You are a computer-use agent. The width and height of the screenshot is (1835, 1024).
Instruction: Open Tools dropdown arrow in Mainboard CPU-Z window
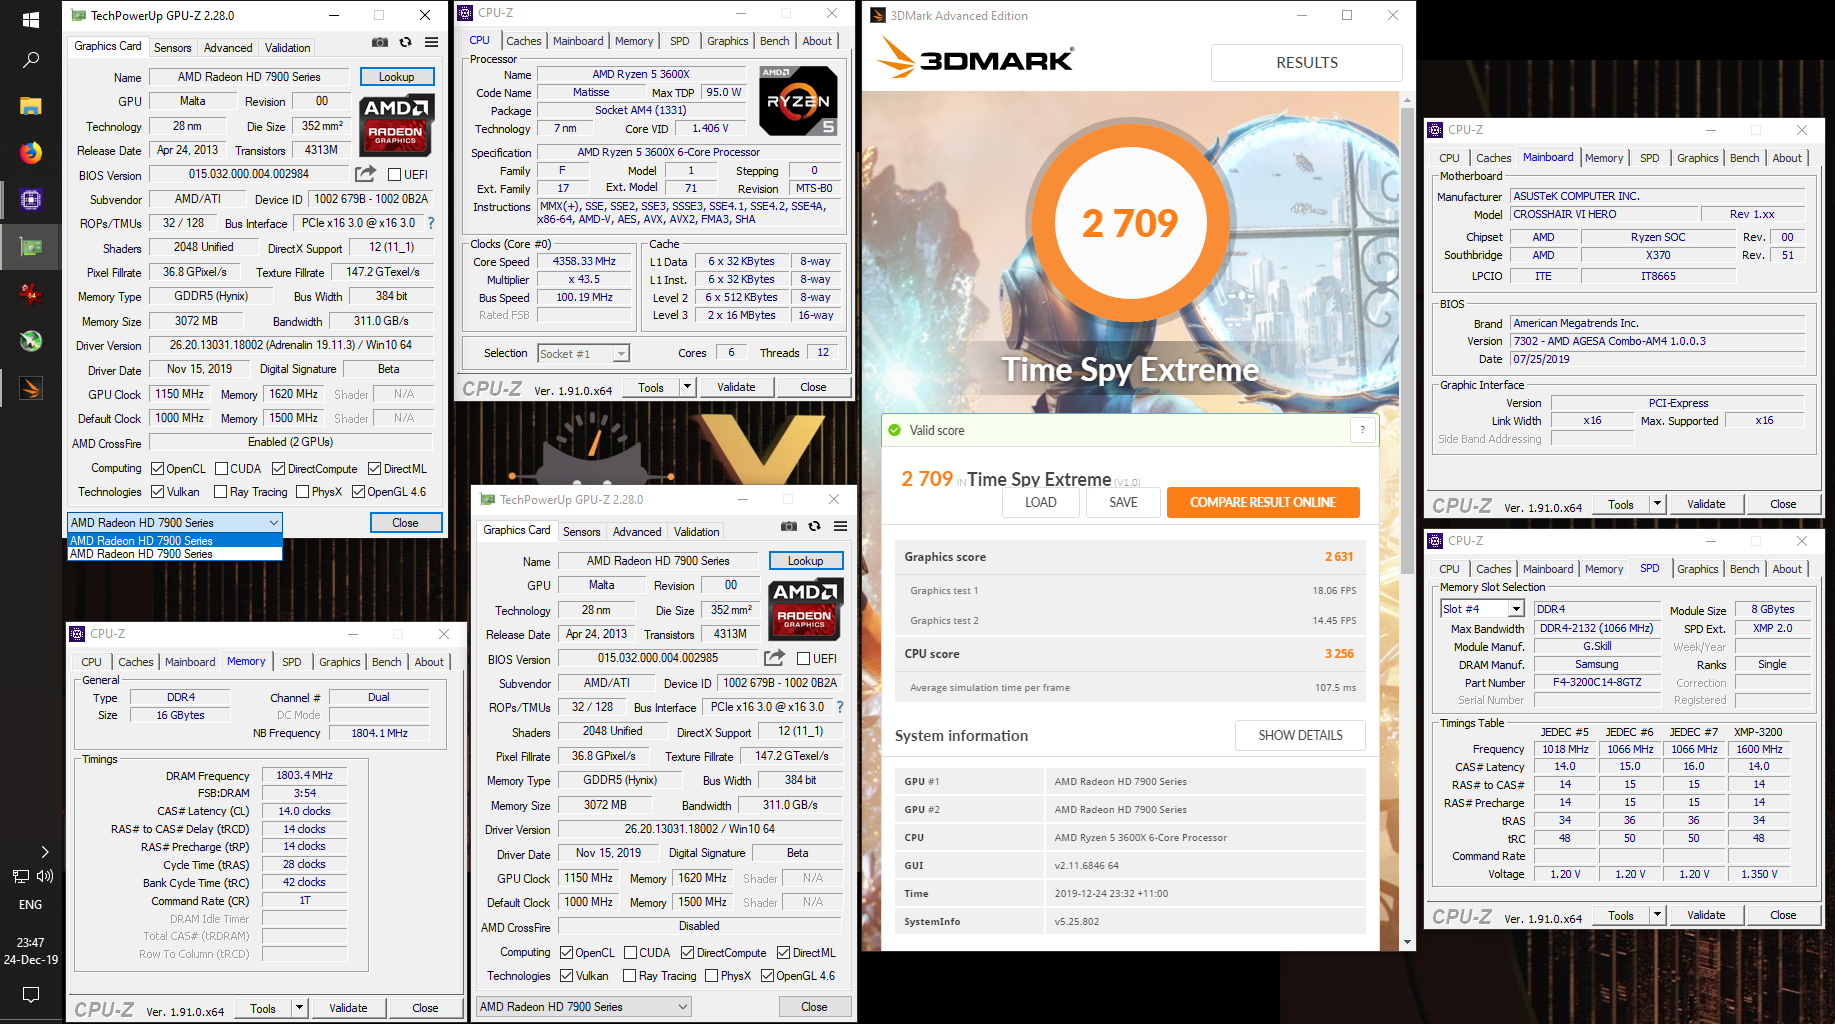coord(1657,504)
